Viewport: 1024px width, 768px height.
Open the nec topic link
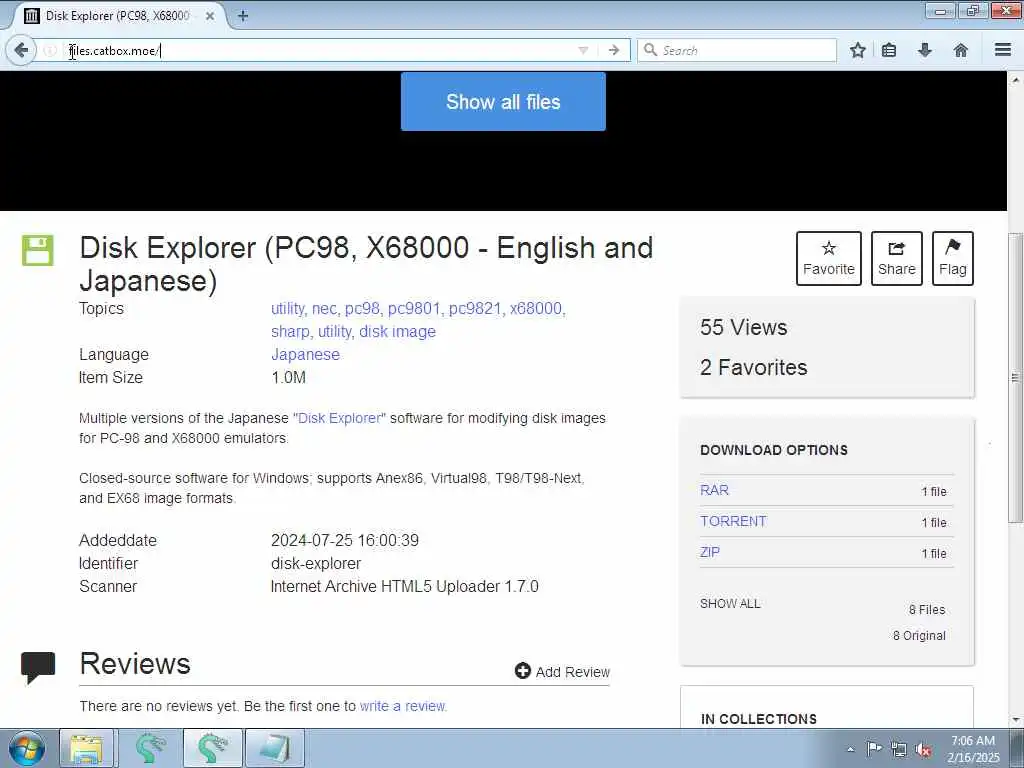coord(324,308)
